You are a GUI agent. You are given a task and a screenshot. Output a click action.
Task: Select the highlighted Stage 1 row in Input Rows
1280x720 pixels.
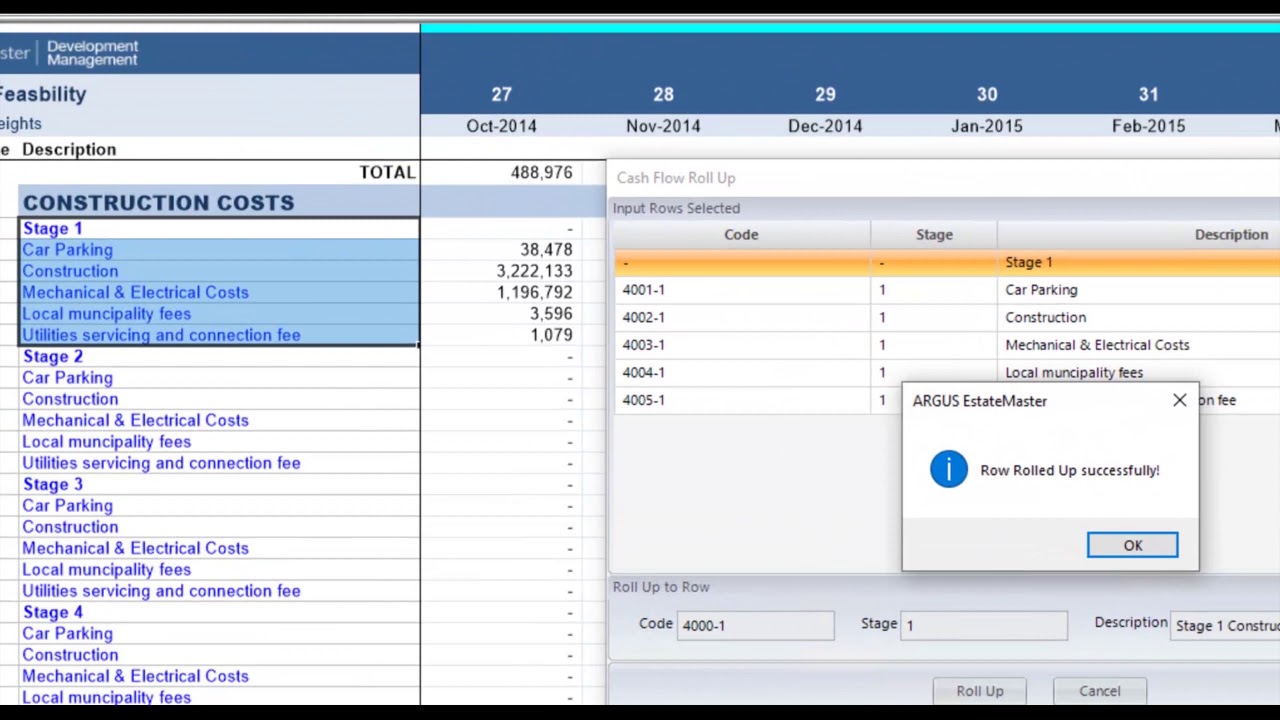pyautogui.click(x=946, y=262)
